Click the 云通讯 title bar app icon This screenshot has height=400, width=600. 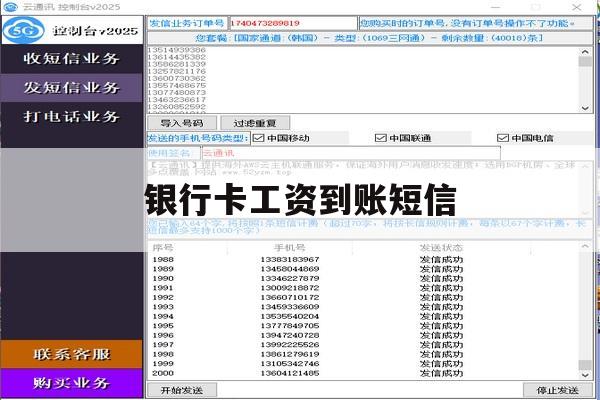pos(10,7)
